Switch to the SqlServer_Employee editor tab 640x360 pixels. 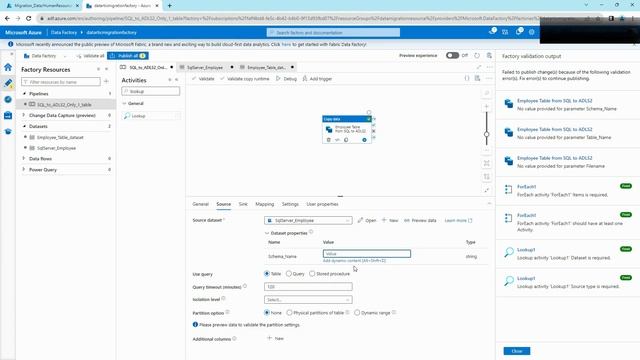click(205, 67)
